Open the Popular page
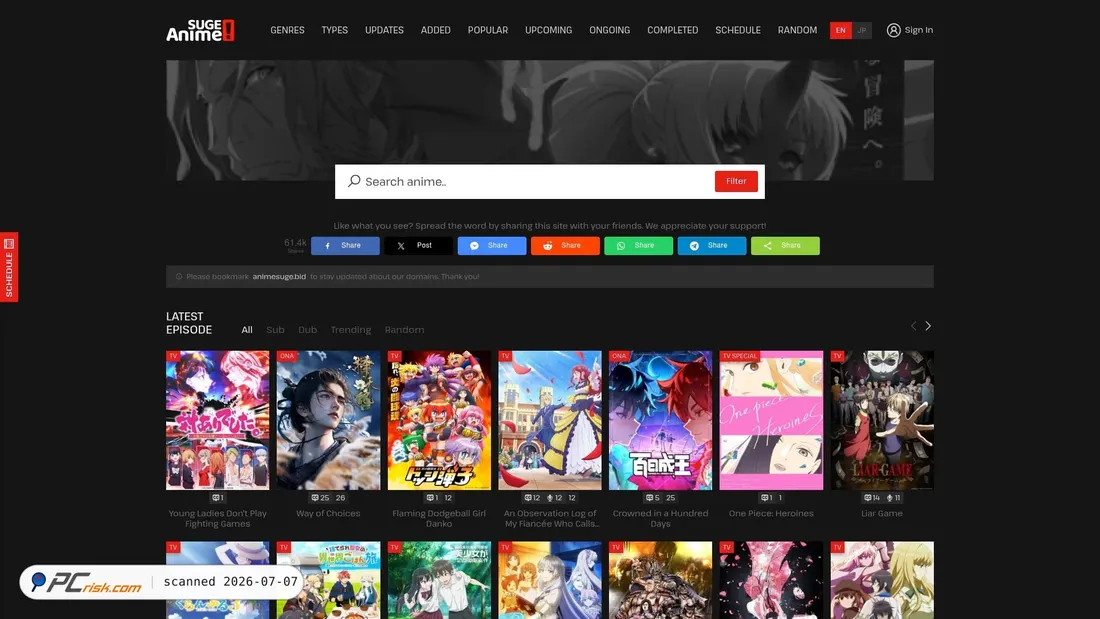 (x=488, y=30)
